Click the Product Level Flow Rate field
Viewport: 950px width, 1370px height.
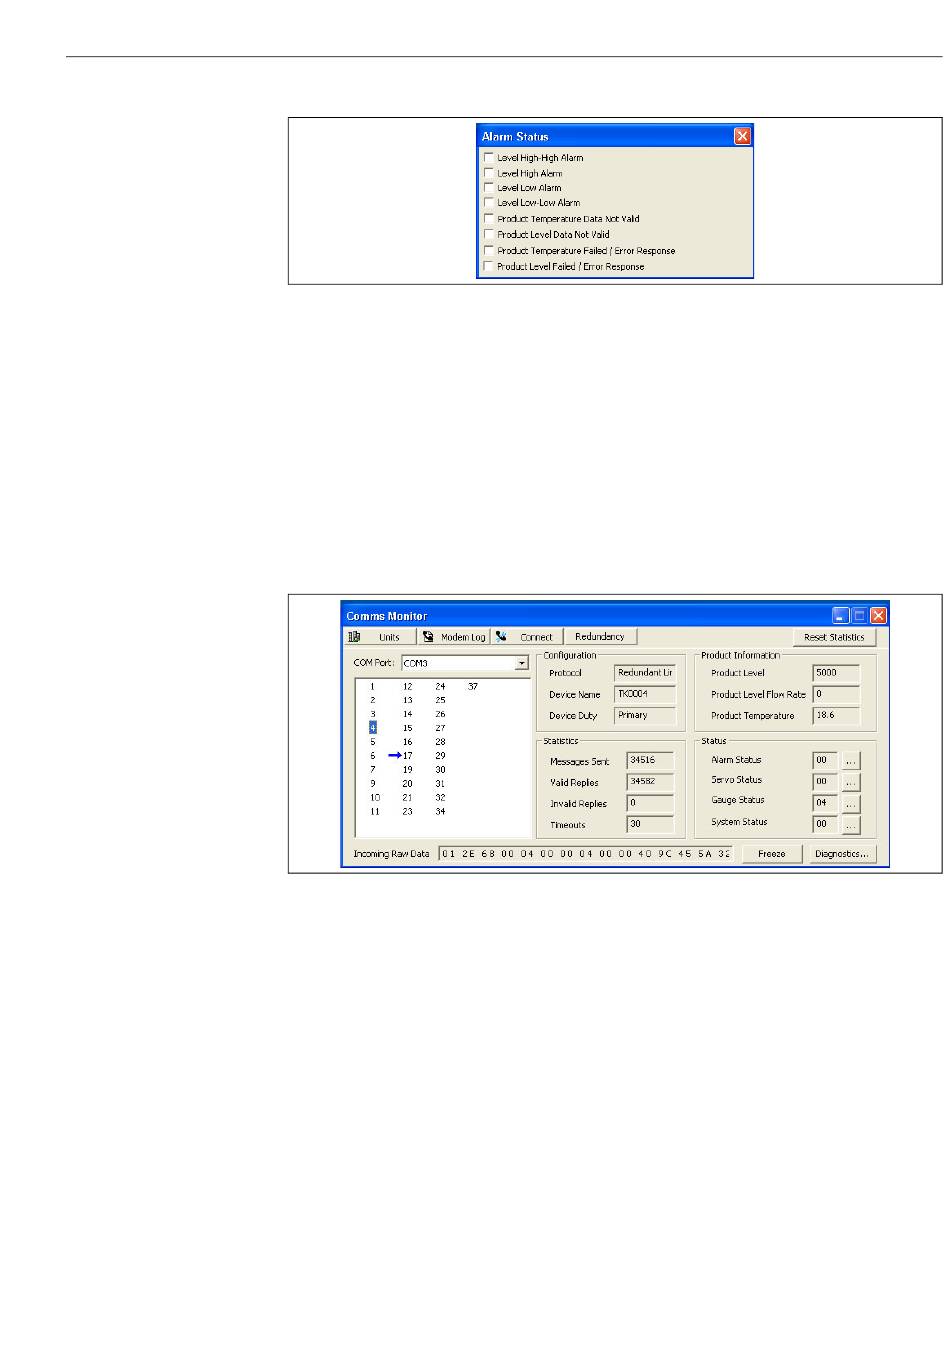(x=836, y=694)
